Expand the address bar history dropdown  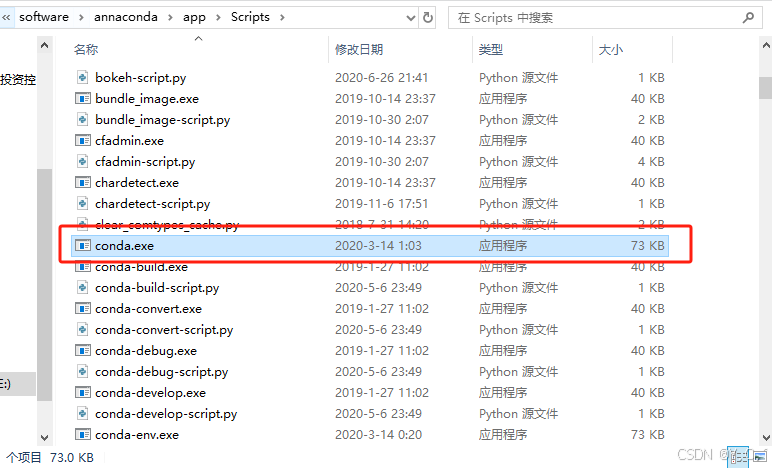[x=411, y=18]
